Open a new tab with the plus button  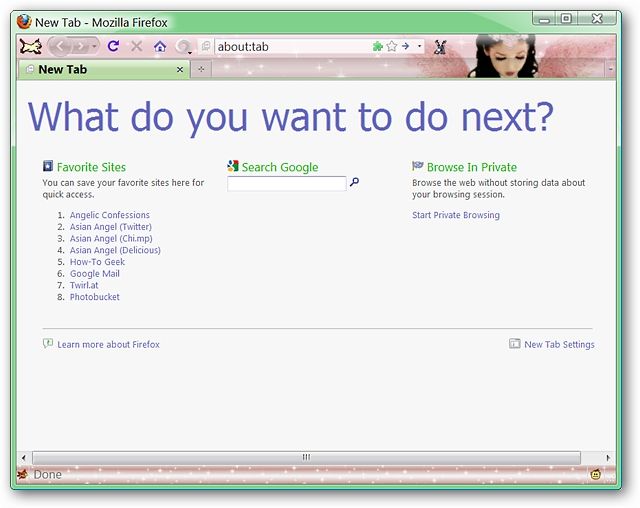201,69
